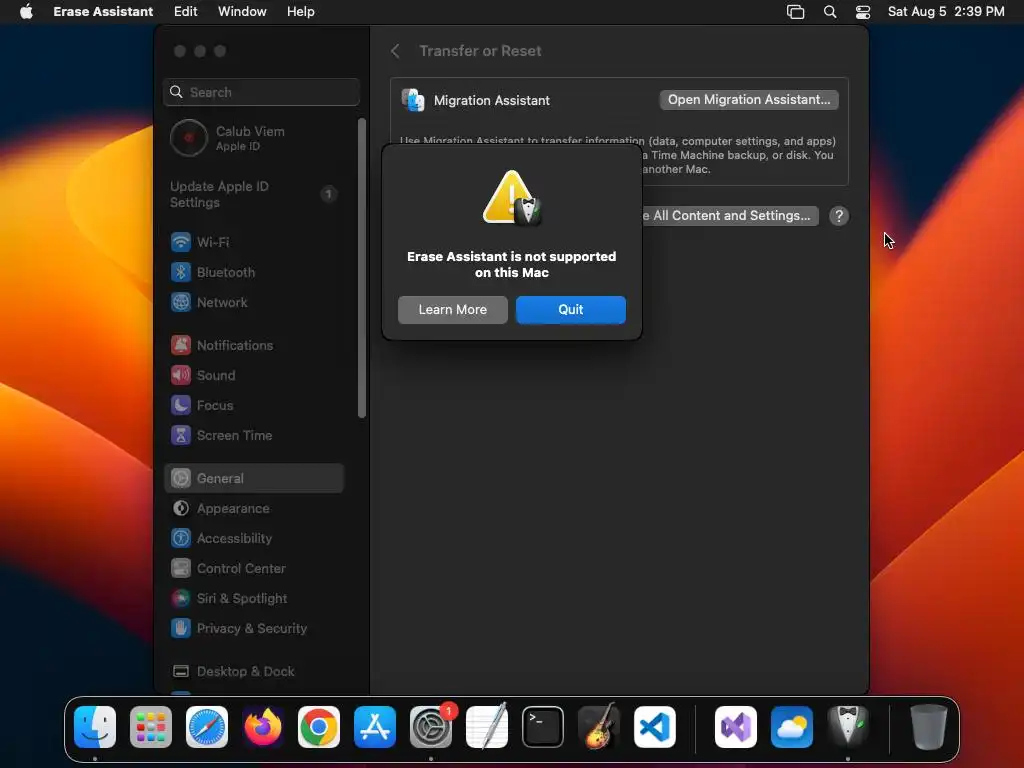
Task: Click Erase Assistant tuxedo icon in Dock
Action: pyautogui.click(x=848, y=727)
